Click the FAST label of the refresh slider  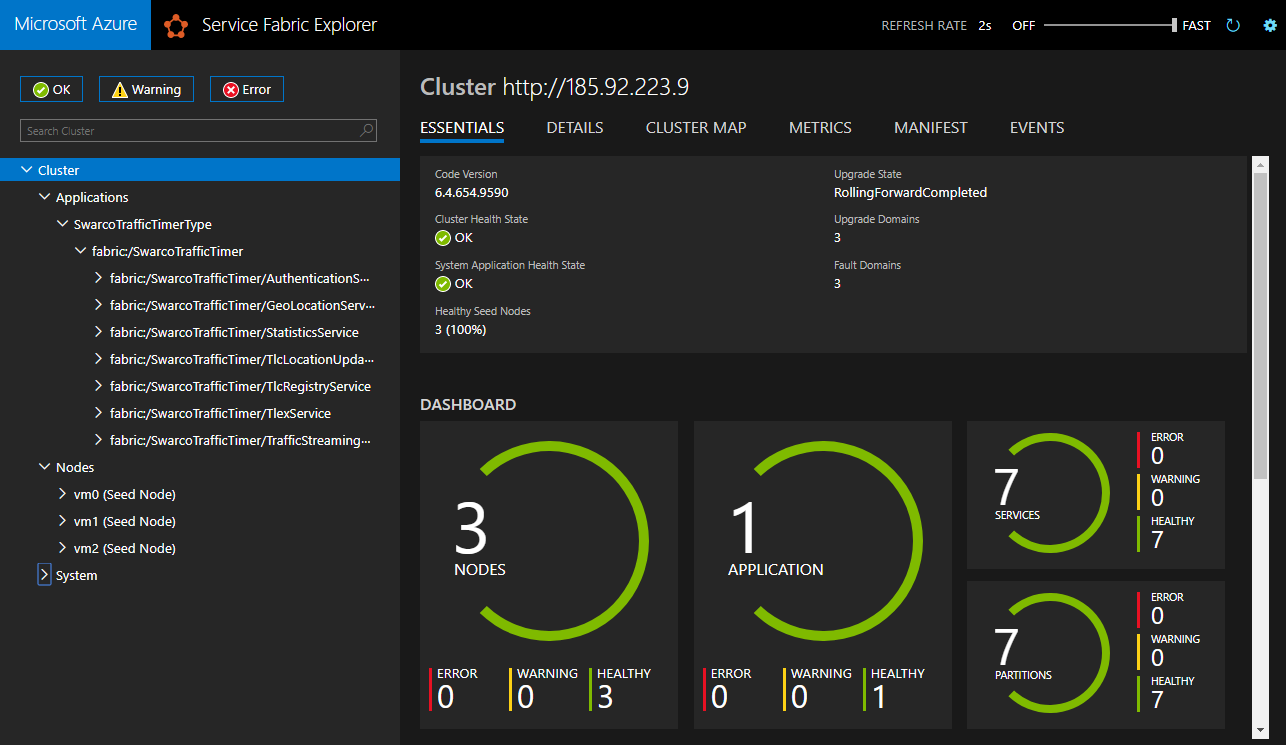tap(1196, 26)
